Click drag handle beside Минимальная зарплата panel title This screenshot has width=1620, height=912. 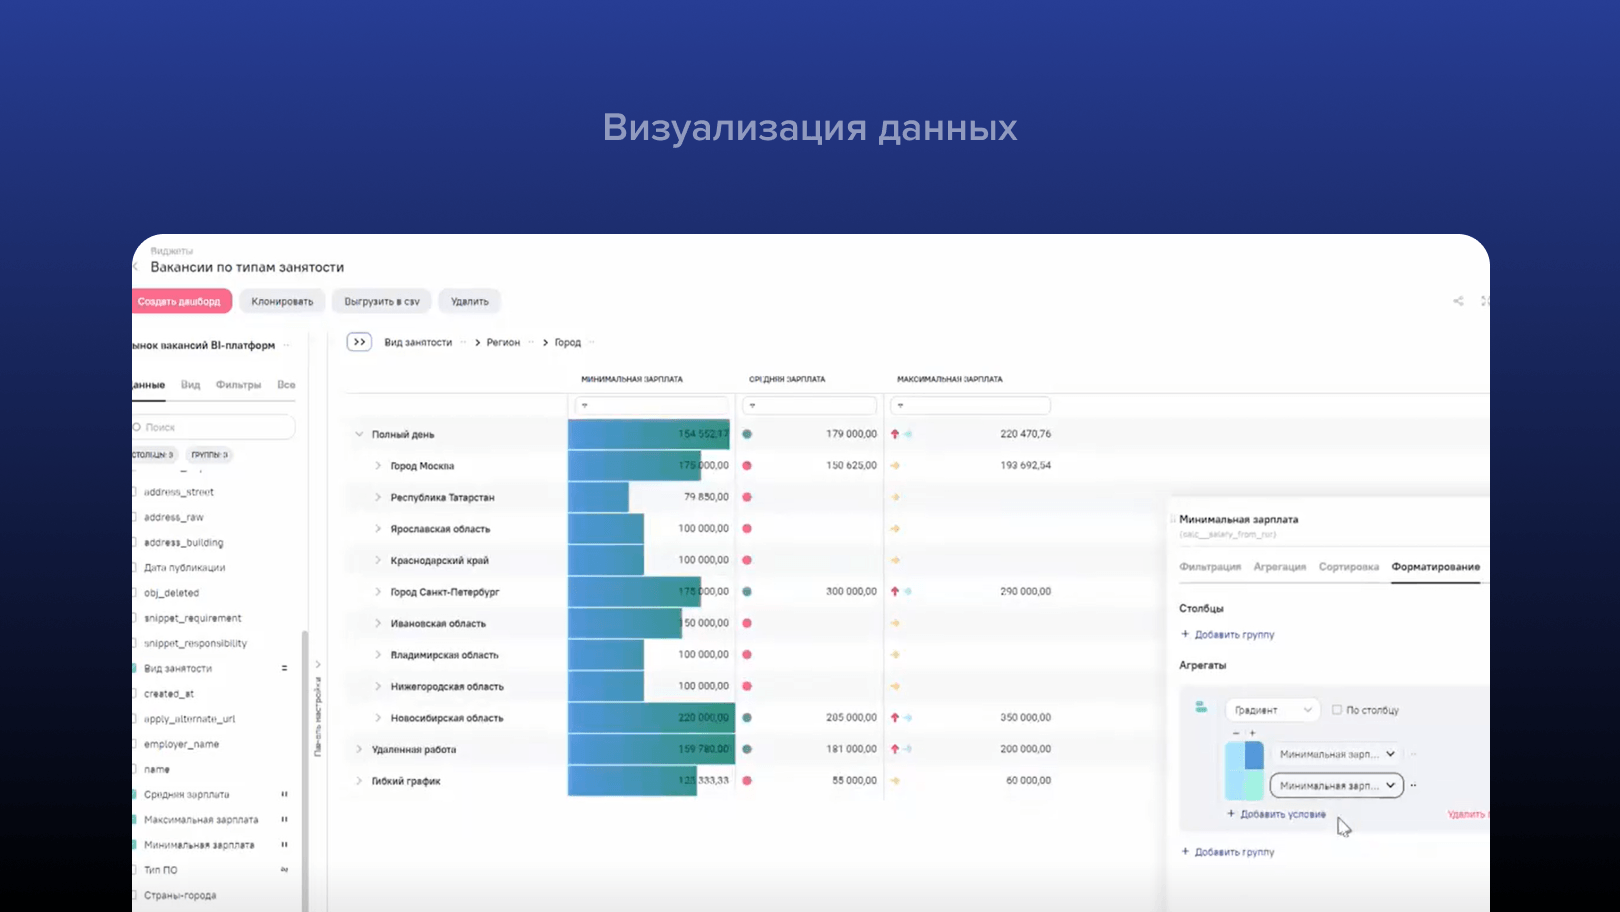click(x=1173, y=519)
